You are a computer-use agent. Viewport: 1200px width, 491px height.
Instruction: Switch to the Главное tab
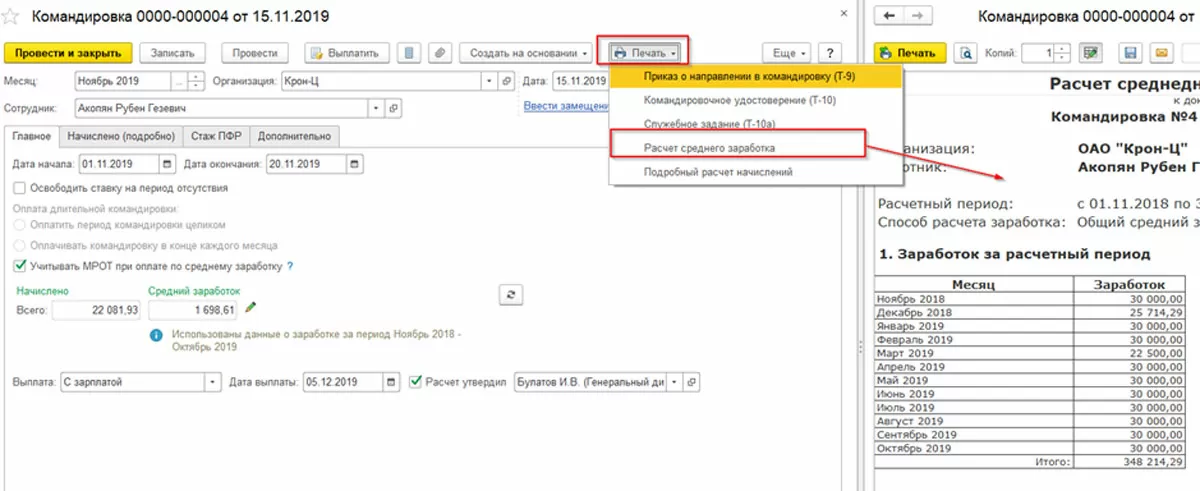point(30,137)
